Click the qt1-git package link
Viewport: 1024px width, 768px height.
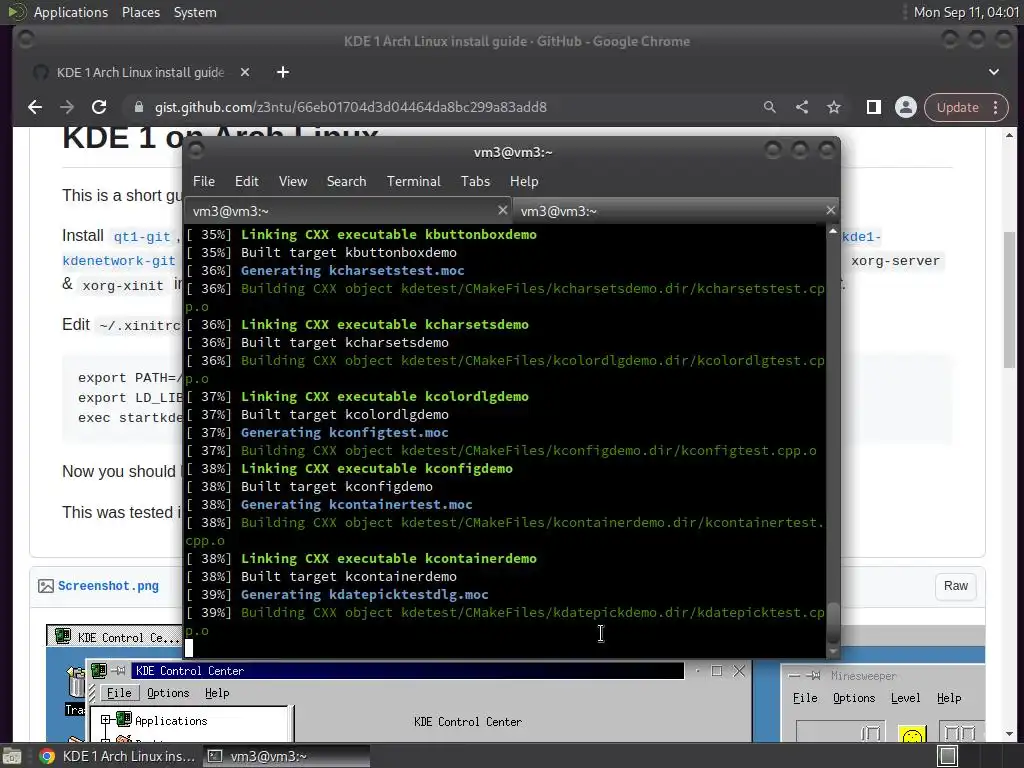pyautogui.click(x=142, y=236)
